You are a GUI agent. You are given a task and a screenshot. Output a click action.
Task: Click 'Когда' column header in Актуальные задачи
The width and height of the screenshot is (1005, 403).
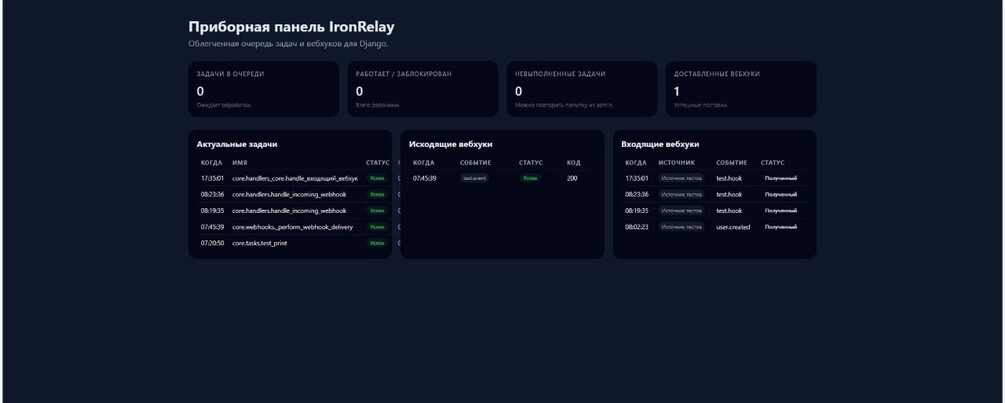point(212,163)
